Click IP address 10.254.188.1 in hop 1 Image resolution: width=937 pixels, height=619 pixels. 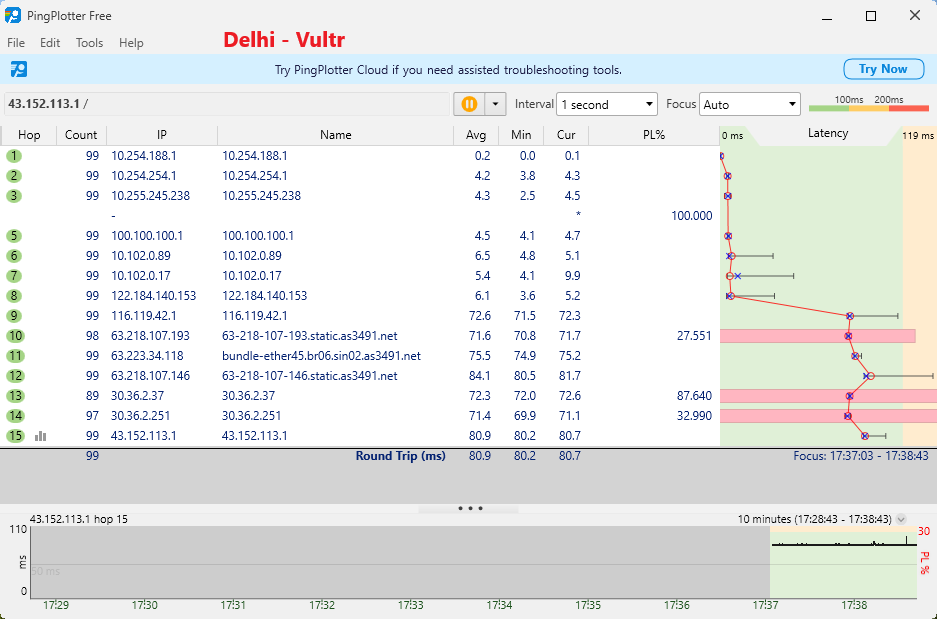[x=144, y=156]
